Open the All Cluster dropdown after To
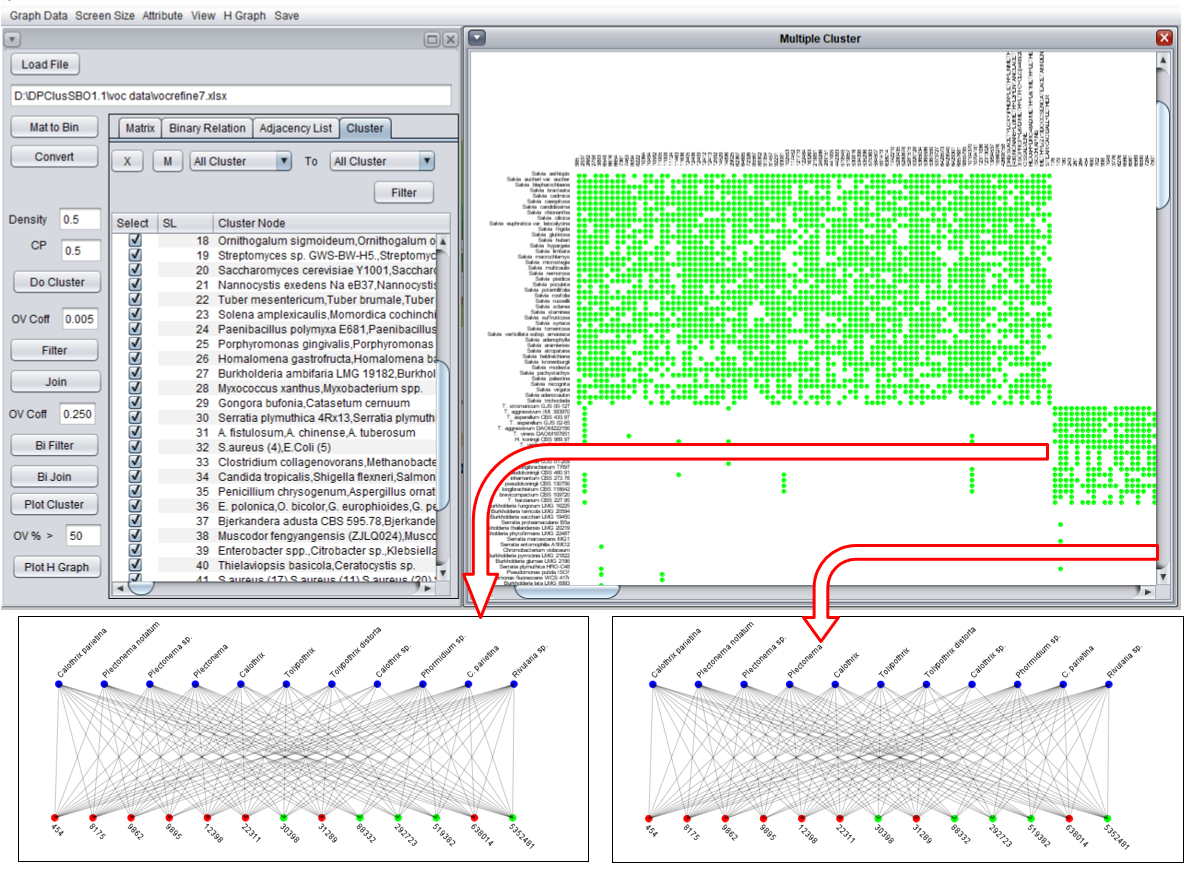The width and height of the screenshot is (1187, 871). [382, 161]
